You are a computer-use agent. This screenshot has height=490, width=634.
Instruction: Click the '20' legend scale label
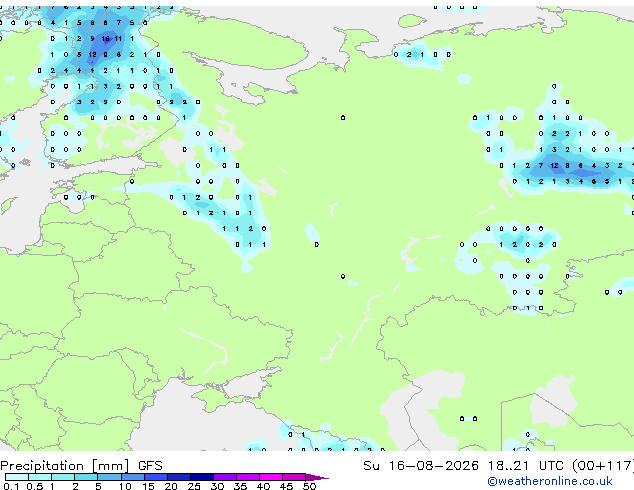171,486
